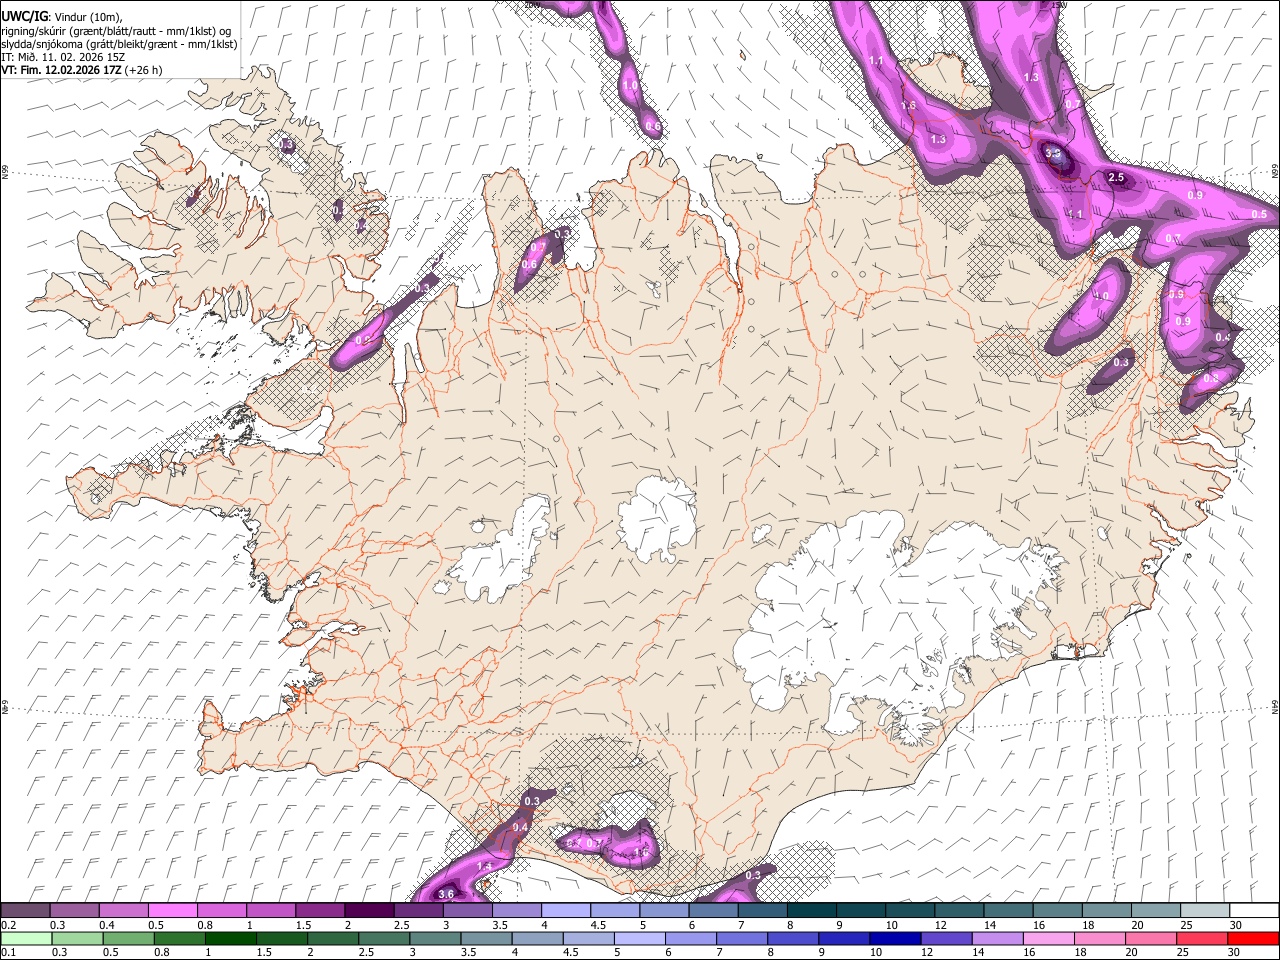Select the 3.6 precipitation value on the map
This screenshot has width=1280, height=960.
(447, 894)
